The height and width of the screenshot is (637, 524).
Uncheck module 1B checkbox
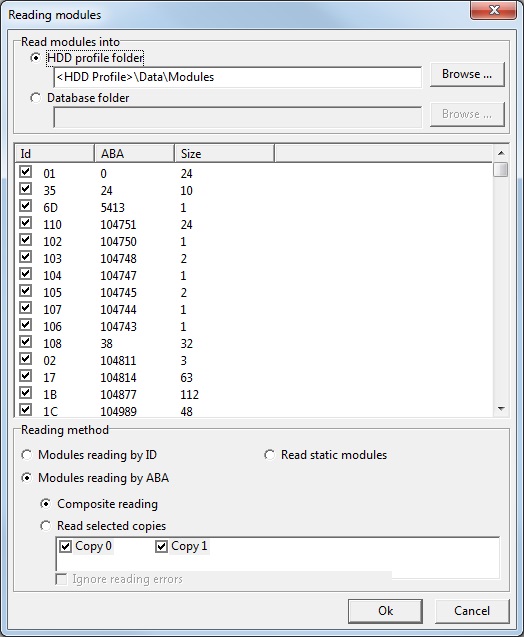click(26, 393)
